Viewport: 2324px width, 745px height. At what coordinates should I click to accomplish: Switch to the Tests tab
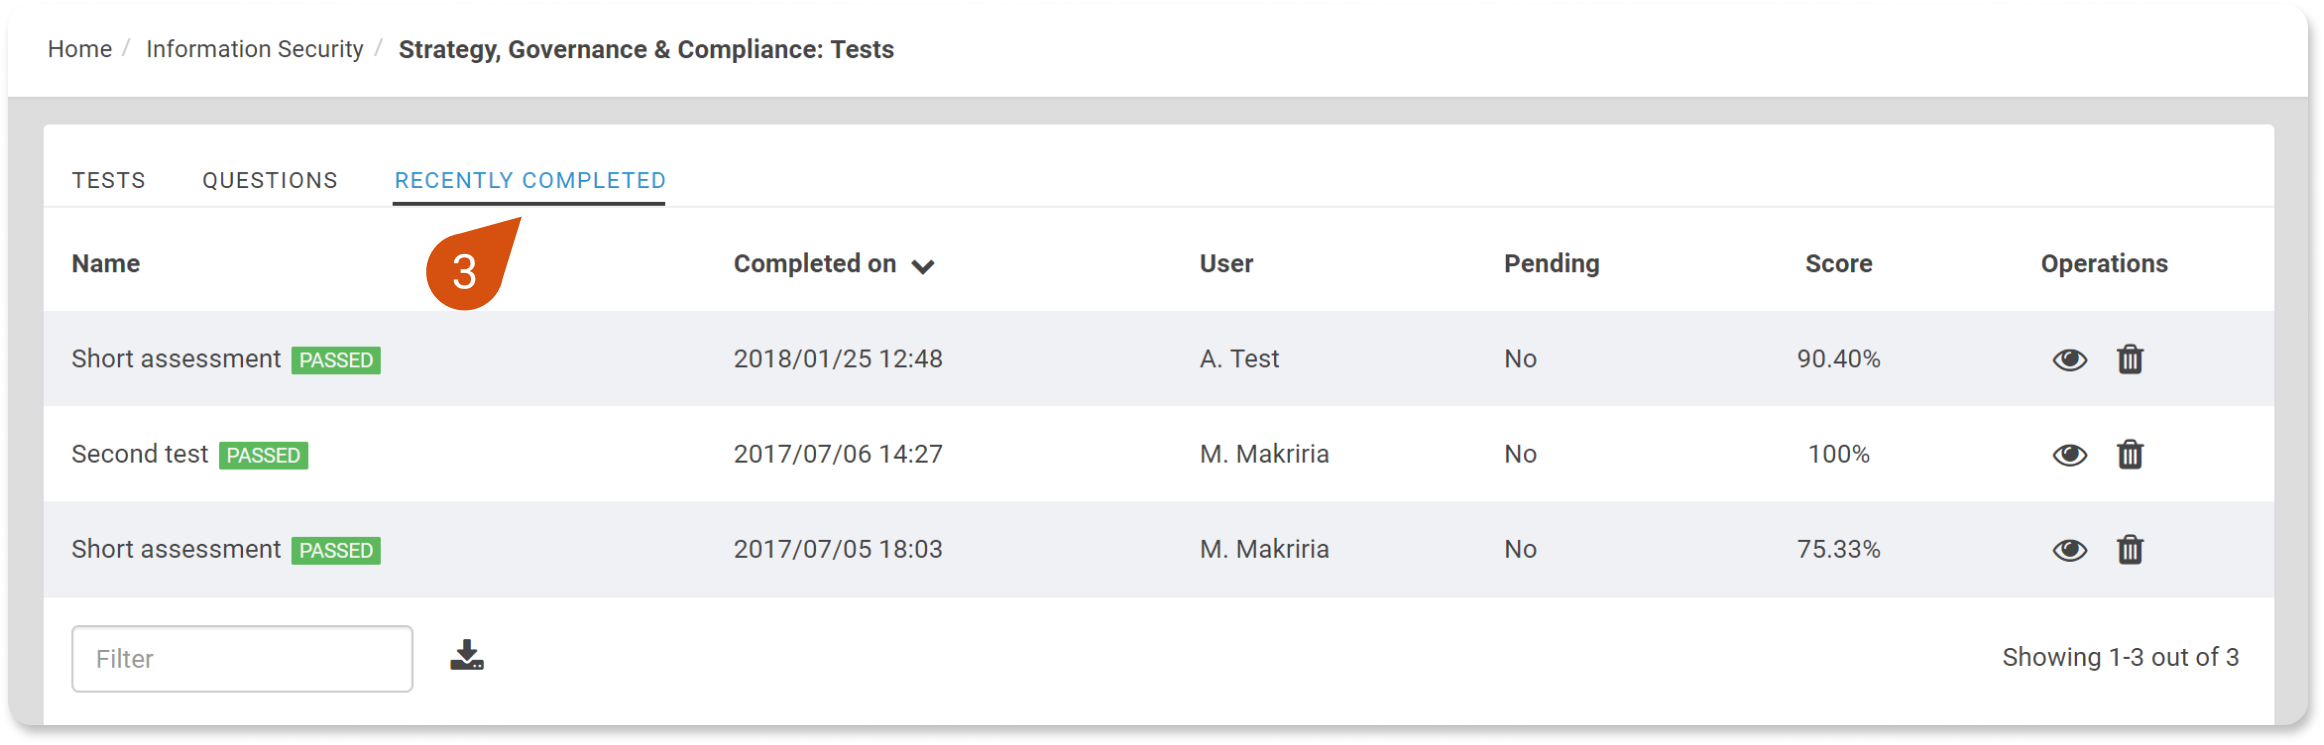coord(109,180)
